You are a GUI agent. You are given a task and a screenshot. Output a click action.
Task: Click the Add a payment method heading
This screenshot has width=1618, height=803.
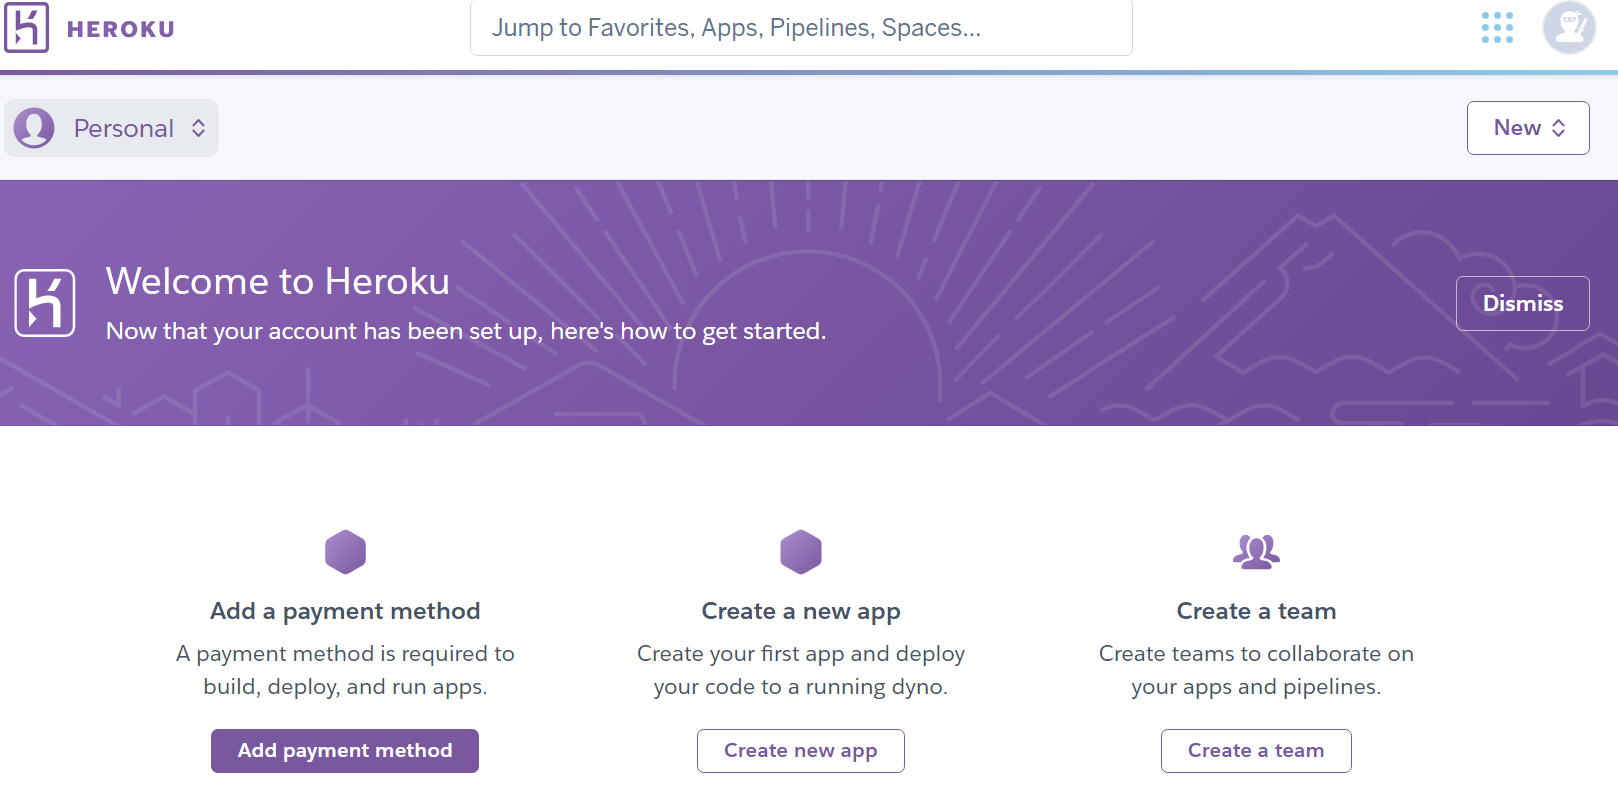(345, 611)
